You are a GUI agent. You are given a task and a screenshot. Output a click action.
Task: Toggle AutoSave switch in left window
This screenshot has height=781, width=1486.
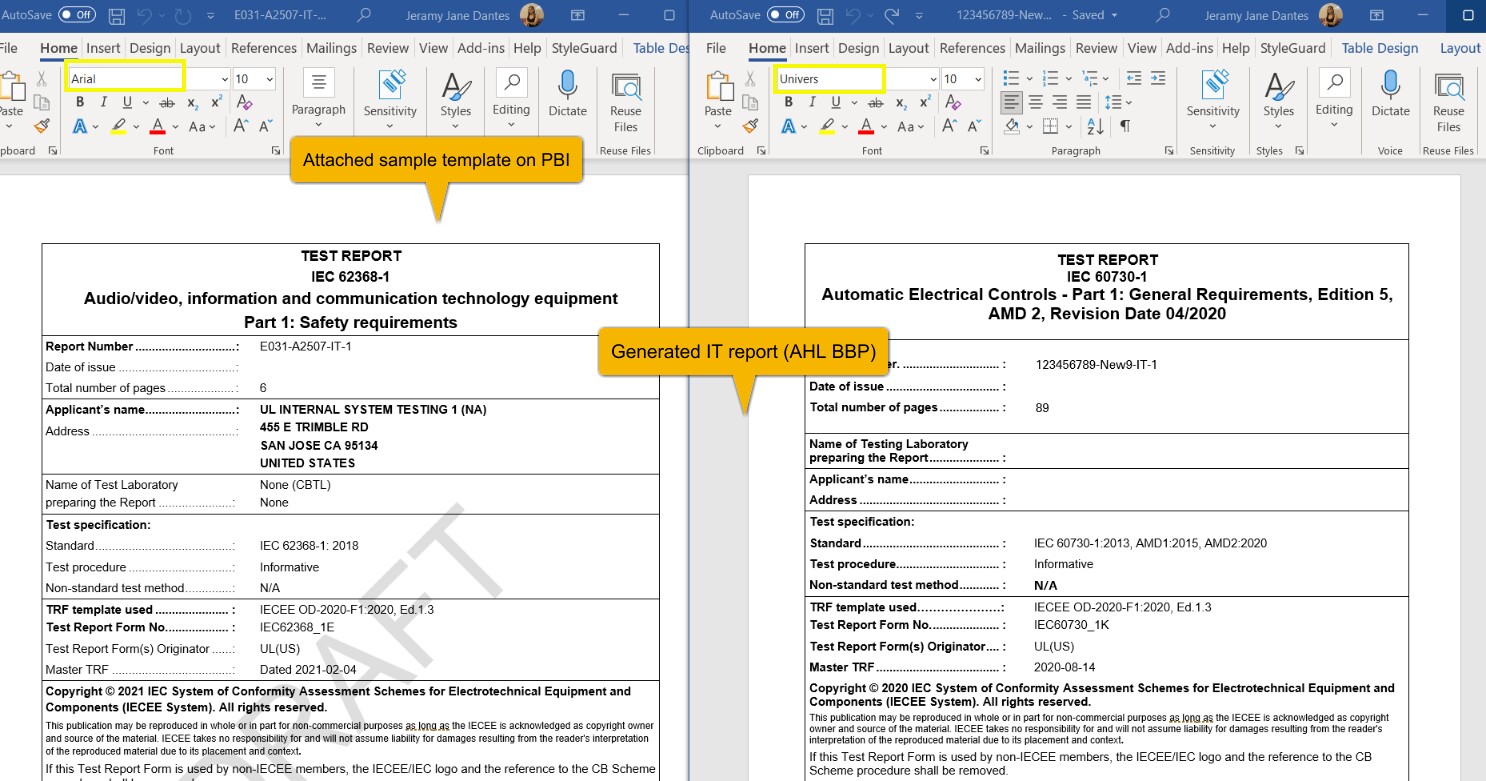click(x=77, y=15)
